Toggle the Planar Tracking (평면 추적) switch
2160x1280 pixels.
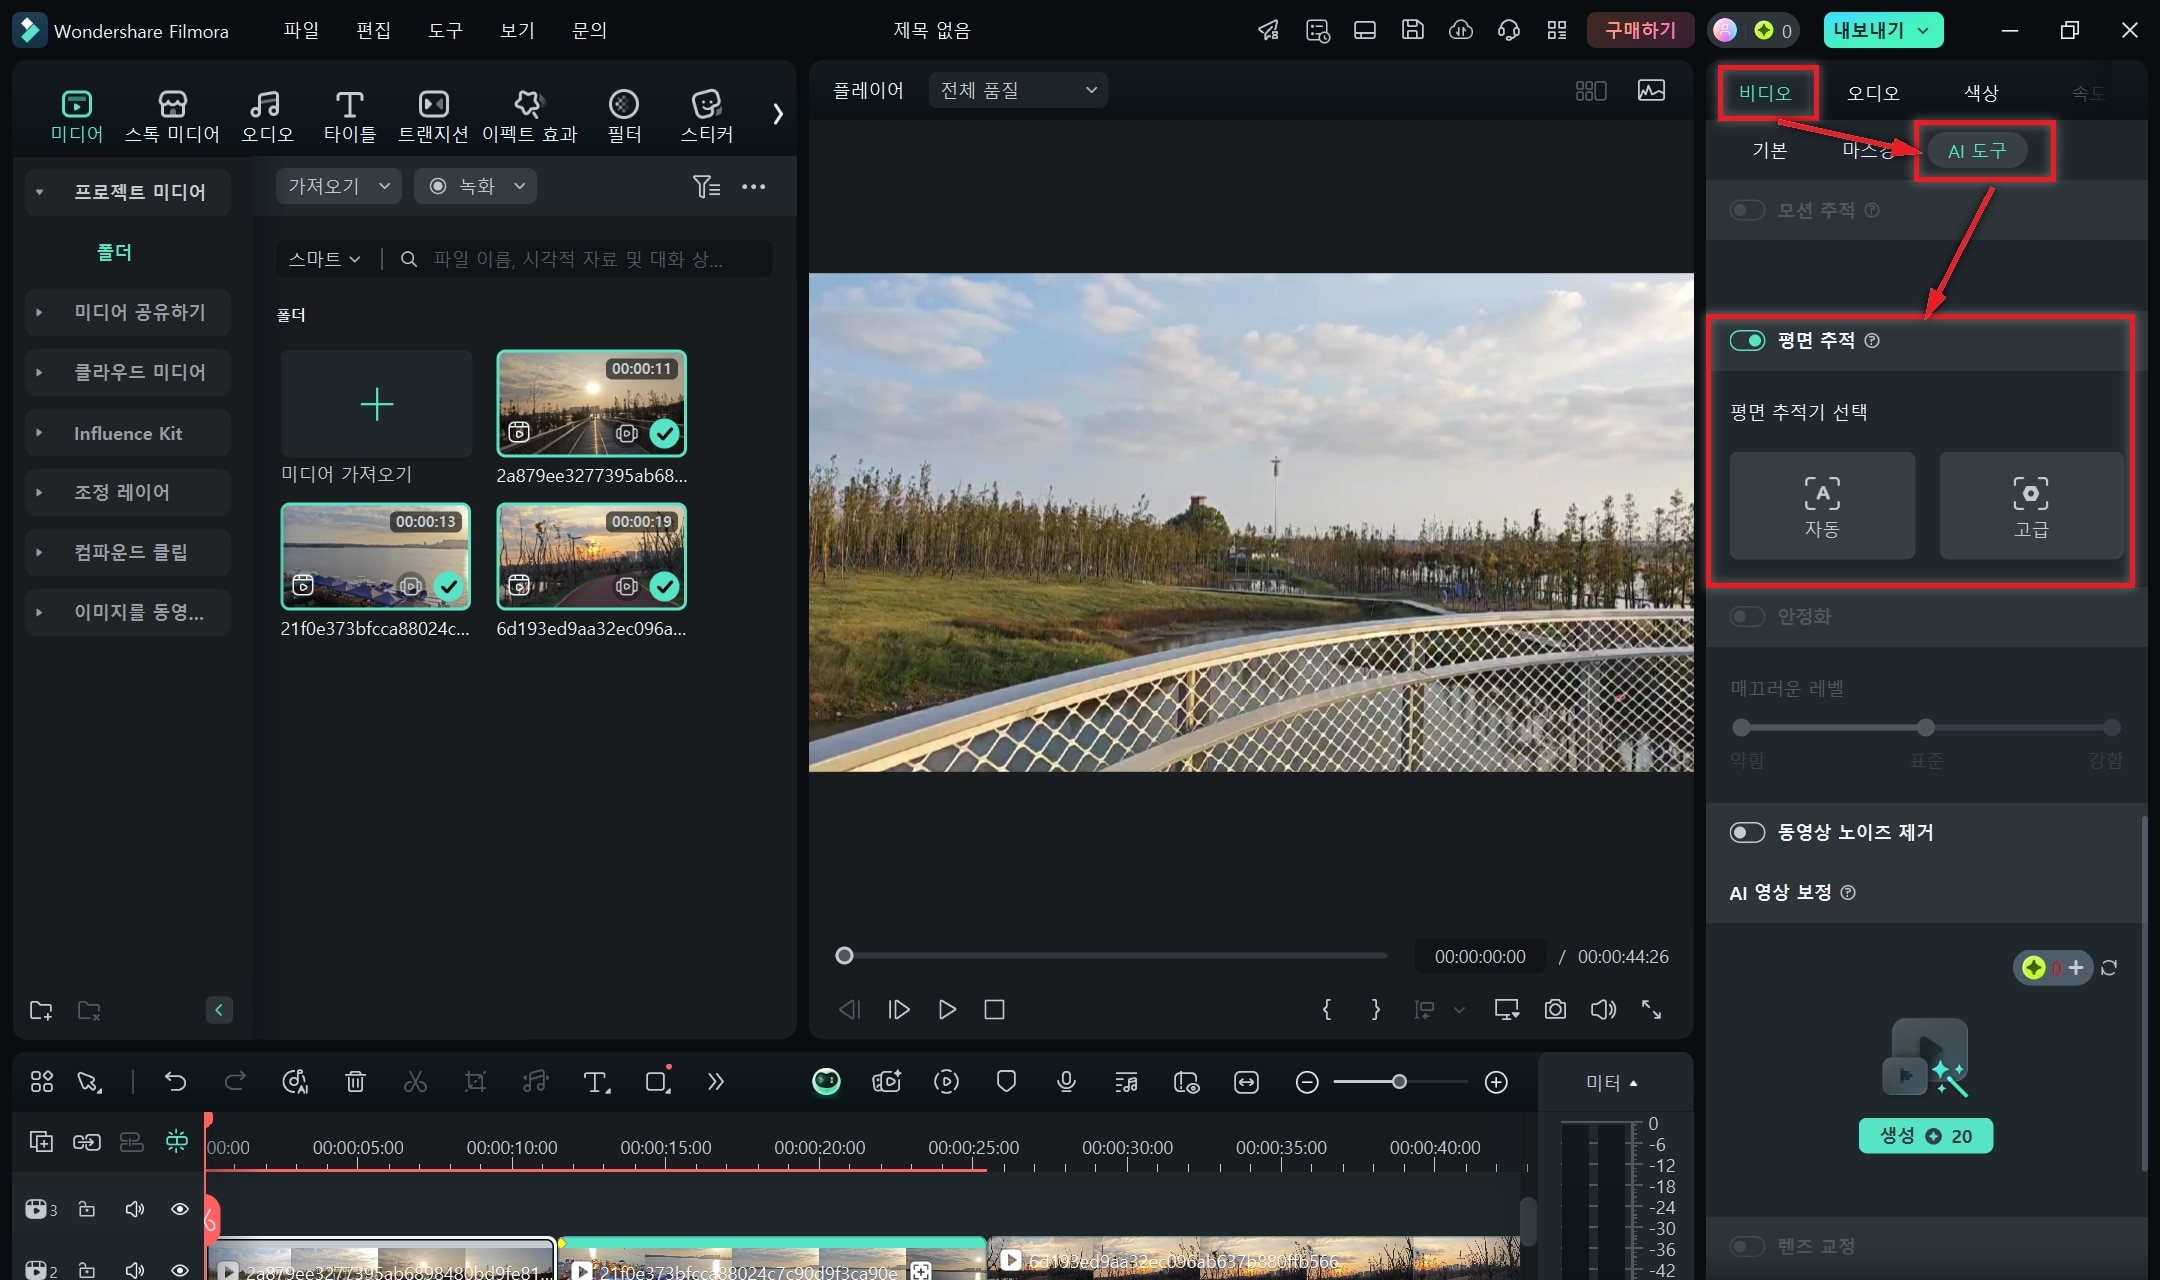click(1747, 341)
